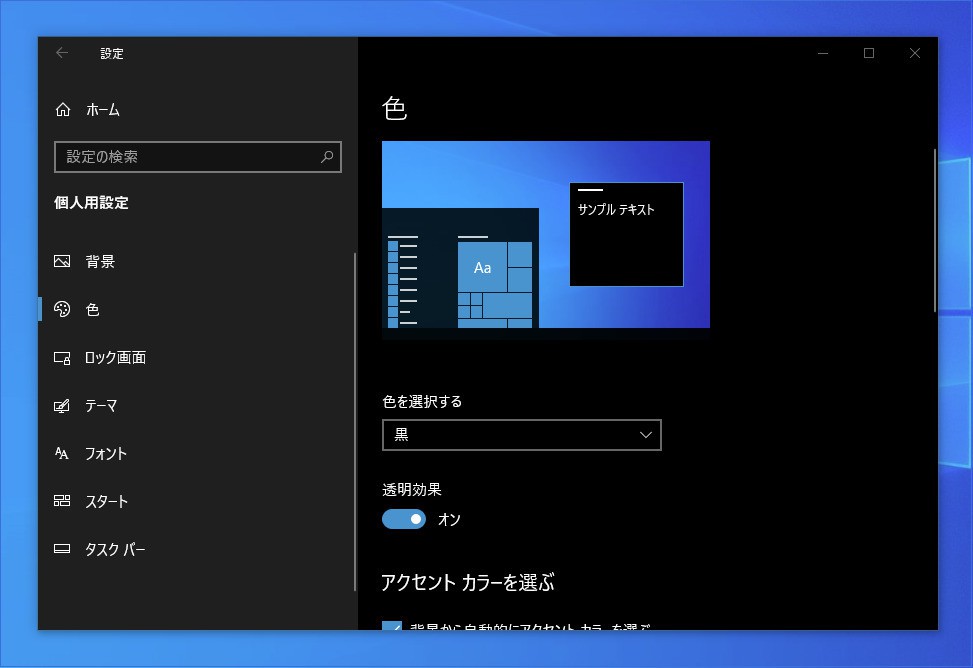973x668 pixels.
Task: Turn off the 透明効果 toggle
Action: pos(404,519)
